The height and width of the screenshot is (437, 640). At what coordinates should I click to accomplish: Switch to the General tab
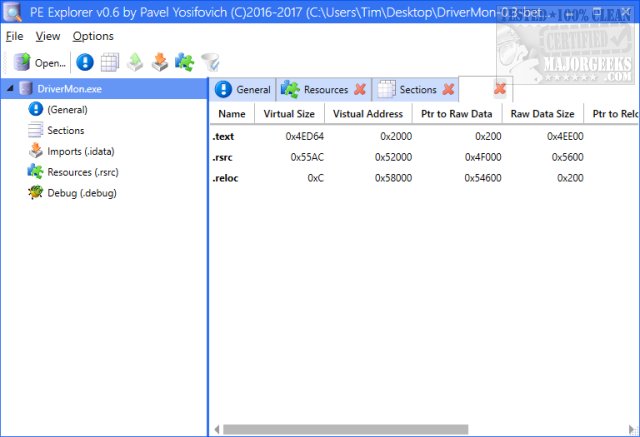point(243,89)
